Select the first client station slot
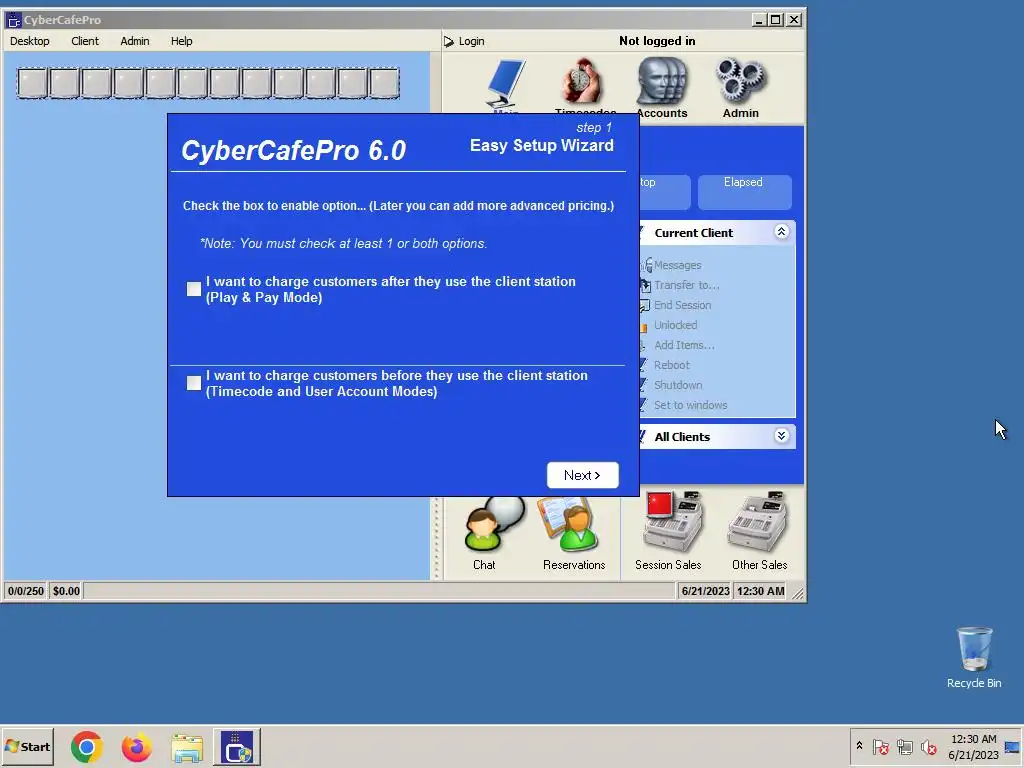Image resolution: width=1024 pixels, height=768 pixels. click(33, 84)
